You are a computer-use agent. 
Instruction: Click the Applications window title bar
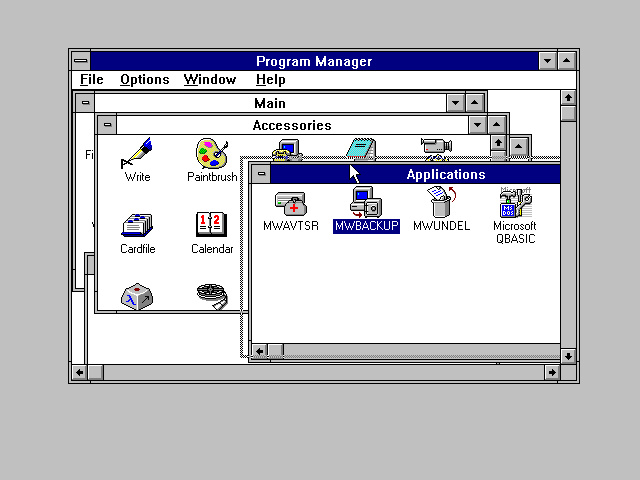(x=415, y=174)
